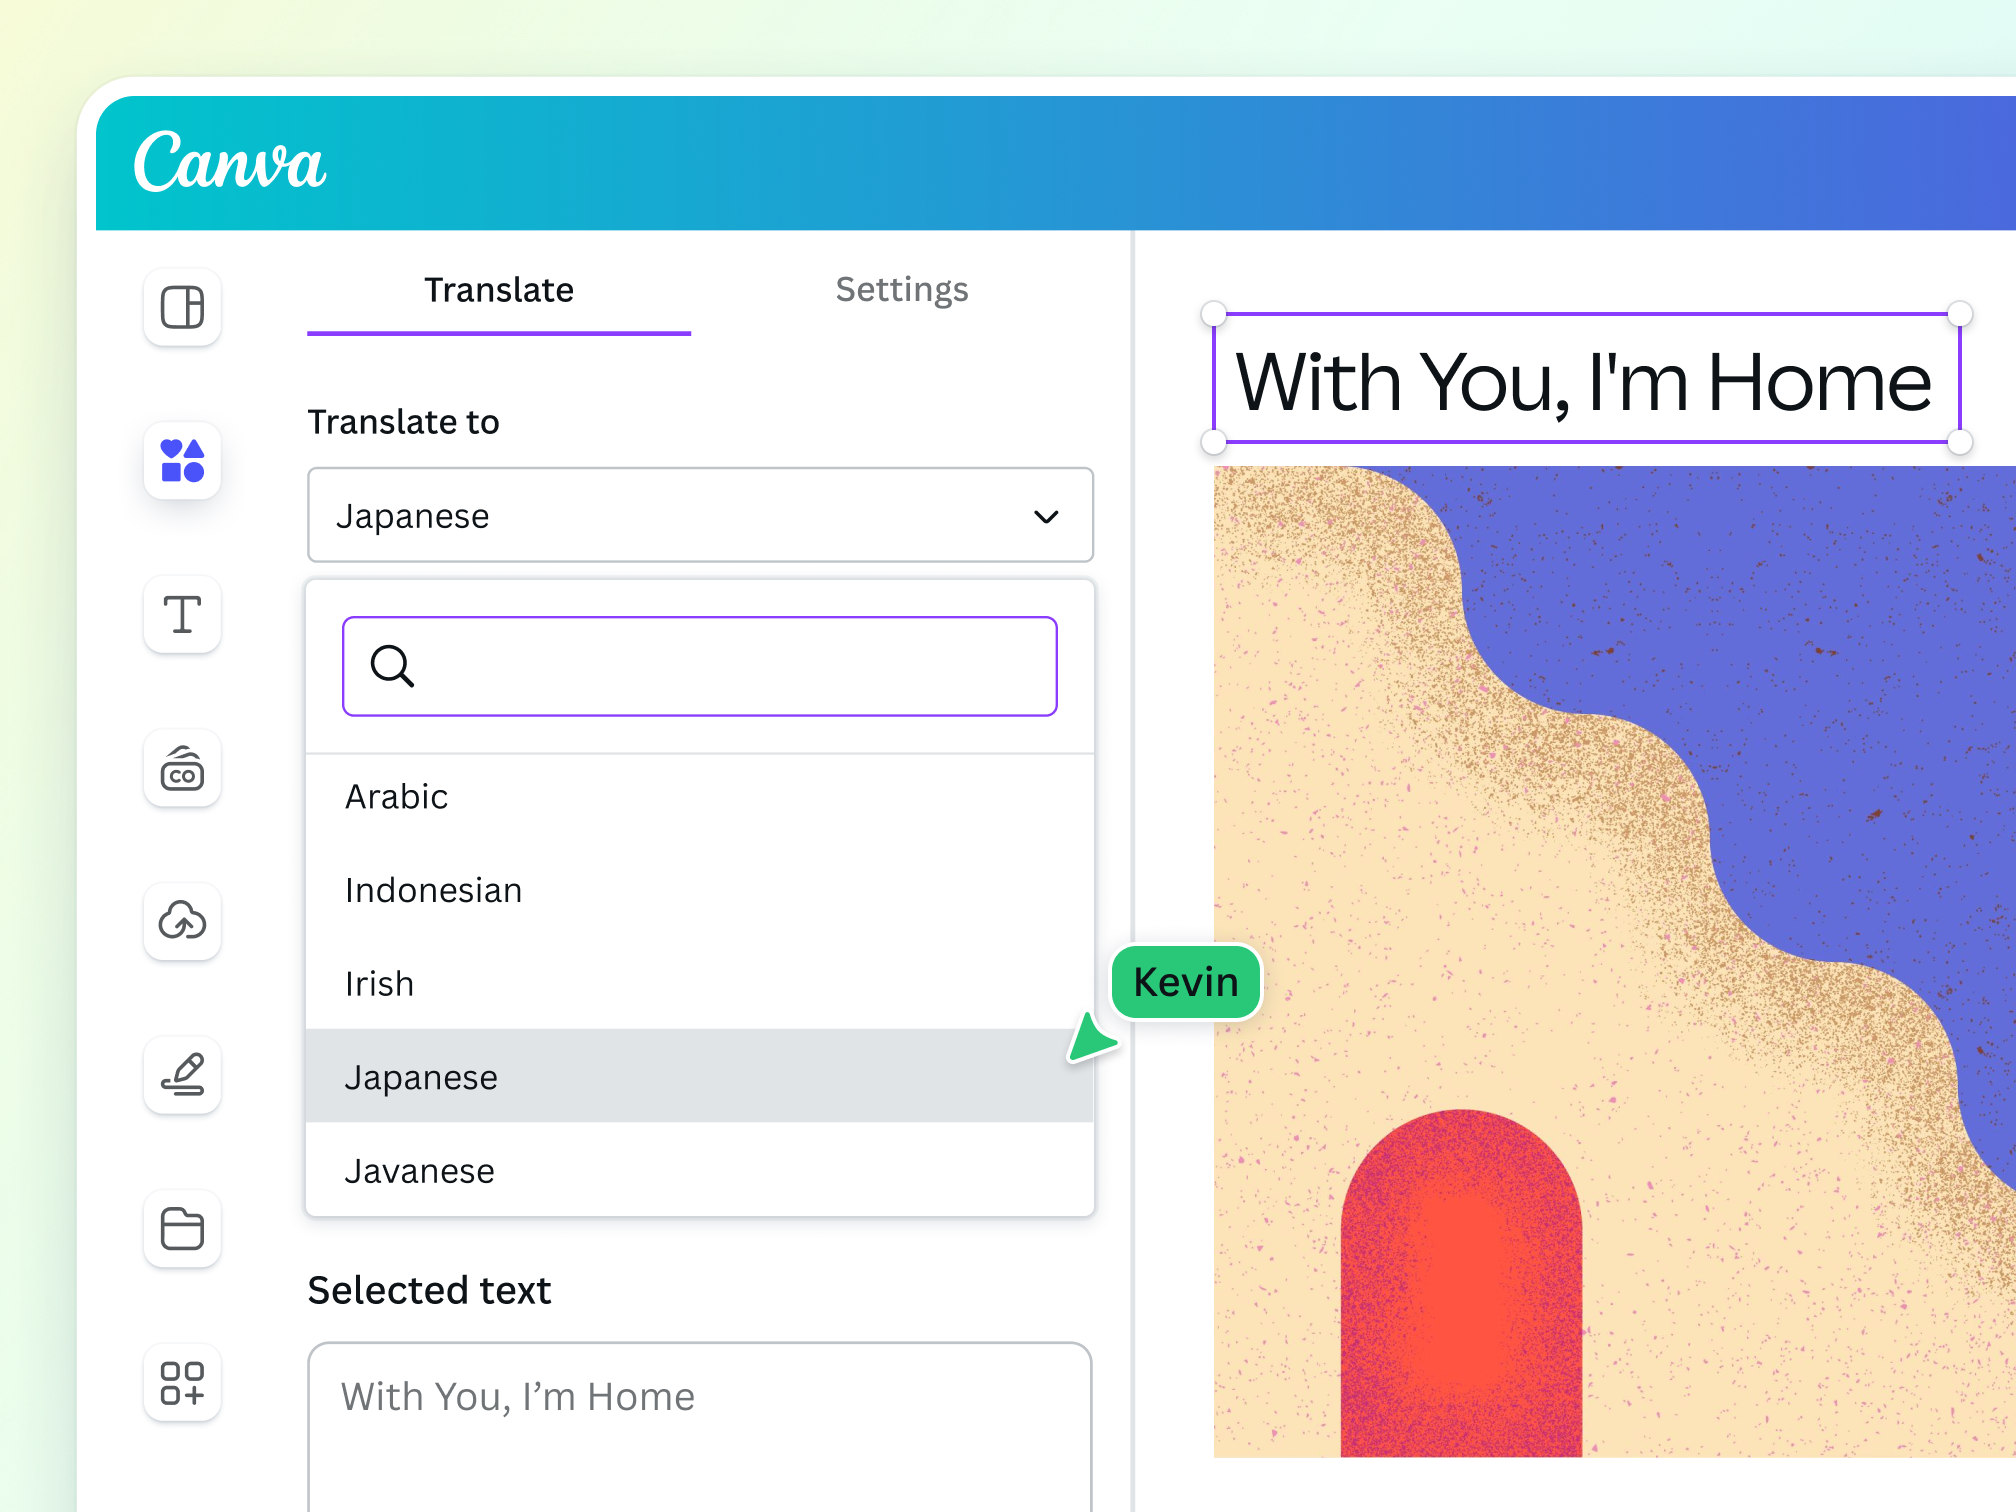Open the Text tool in sidebar
Screen dimensions: 2016x1512
click(182, 614)
